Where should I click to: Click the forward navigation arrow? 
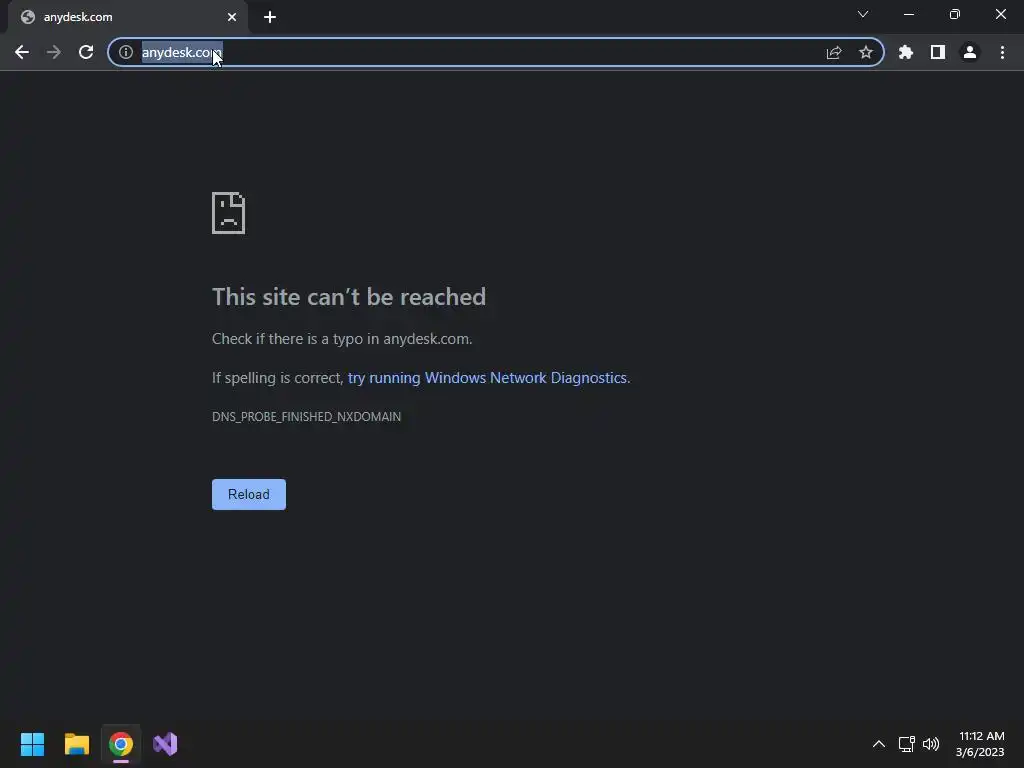pyautogui.click(x=54, y=52)
